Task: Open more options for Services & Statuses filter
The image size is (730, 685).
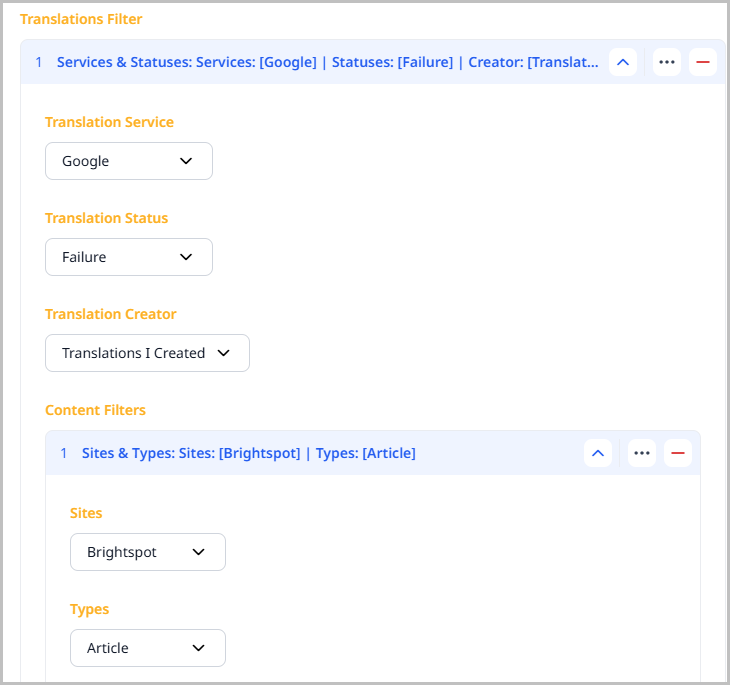Action: point(667,62)
